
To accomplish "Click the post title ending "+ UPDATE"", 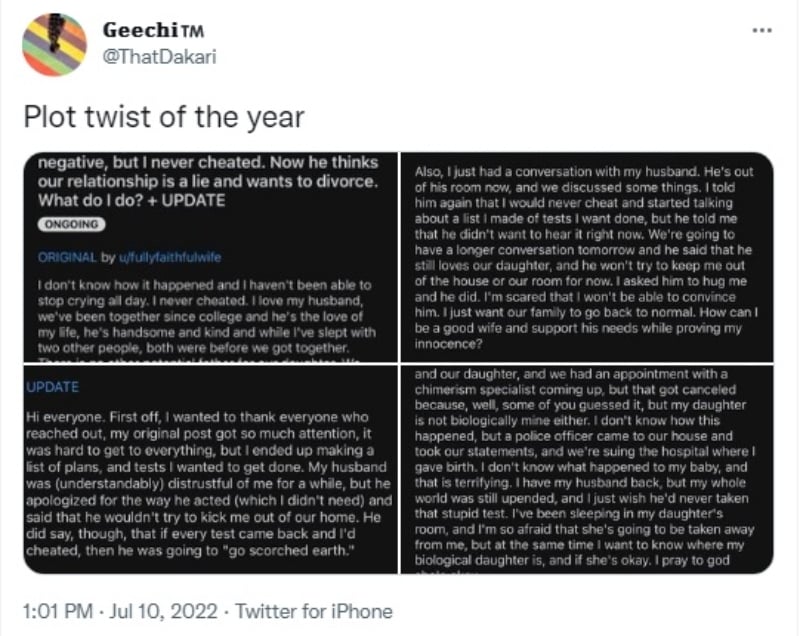I will 208,182.
